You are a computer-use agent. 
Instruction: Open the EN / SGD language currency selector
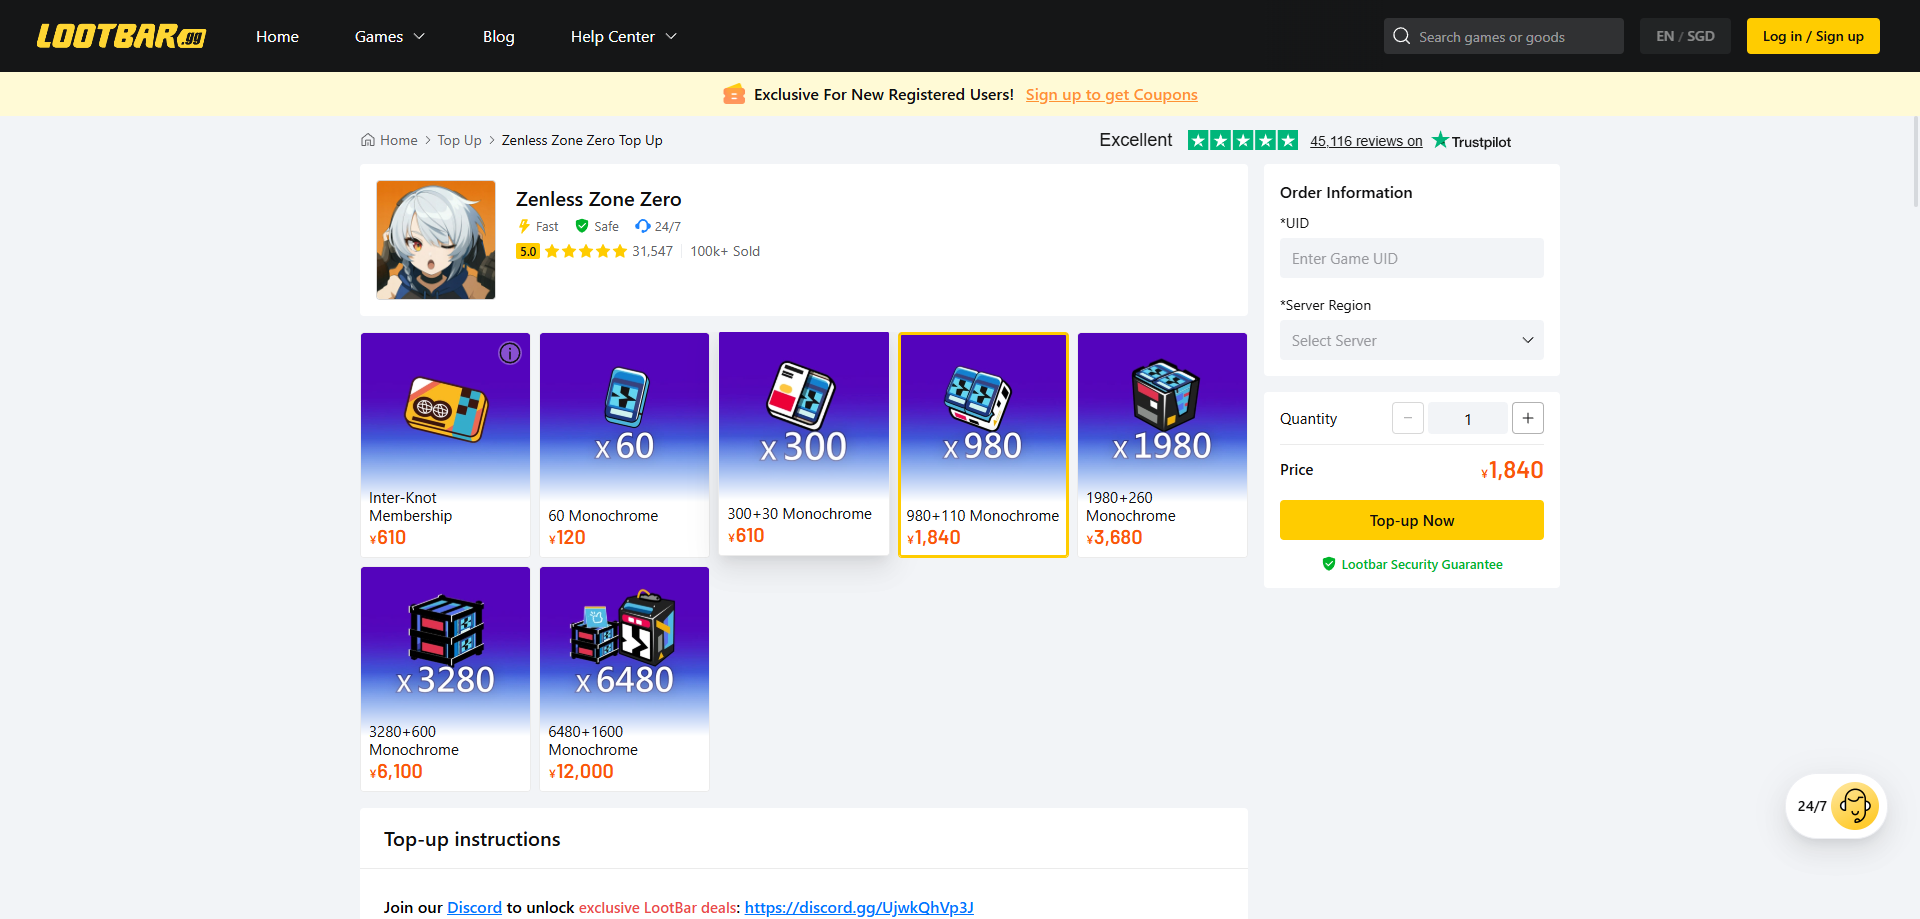pos(1685,36)
